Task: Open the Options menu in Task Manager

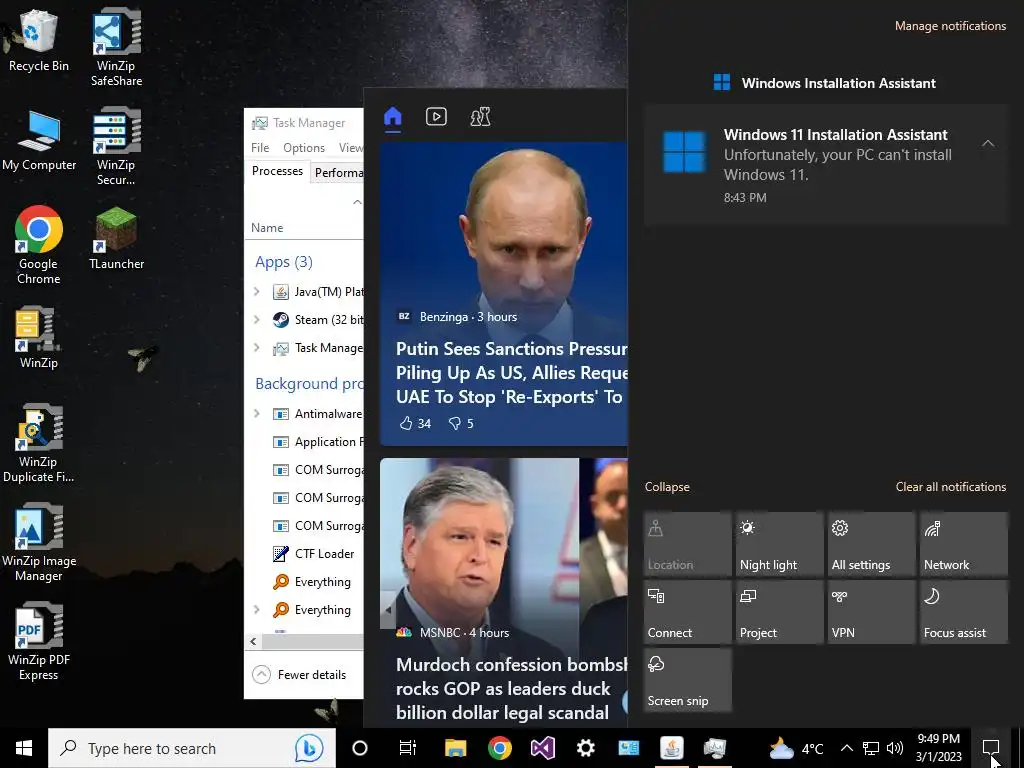Action: 304,148
